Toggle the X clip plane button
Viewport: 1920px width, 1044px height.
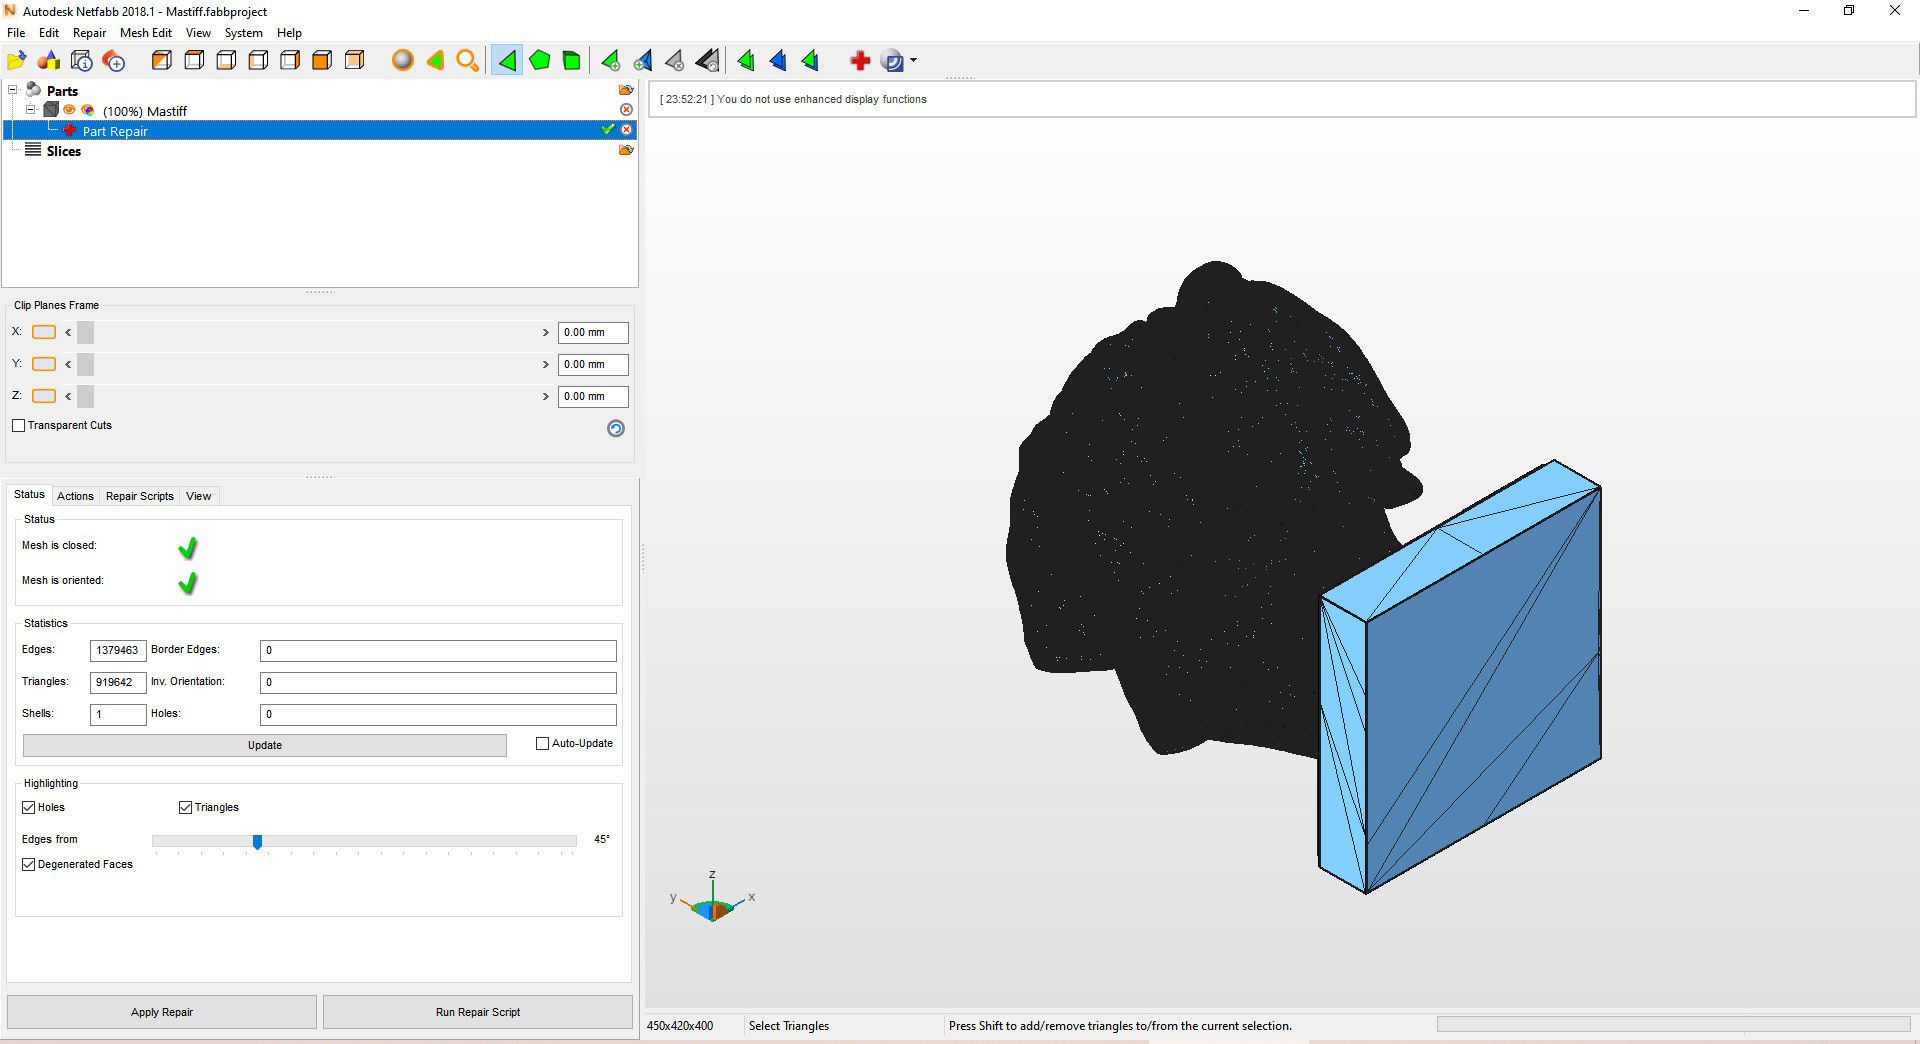pyautogui.click(x=44, y=332)
